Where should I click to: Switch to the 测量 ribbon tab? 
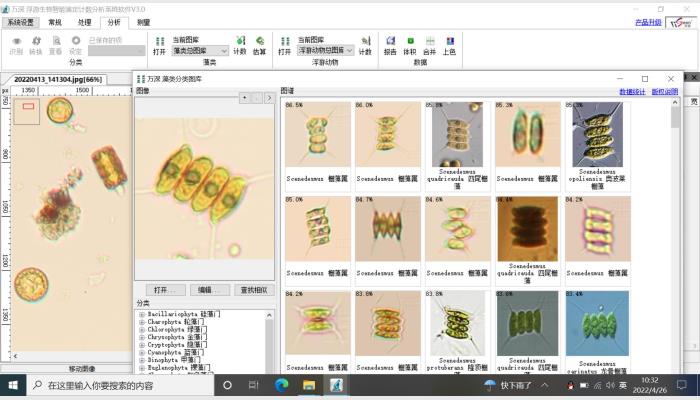144,22
